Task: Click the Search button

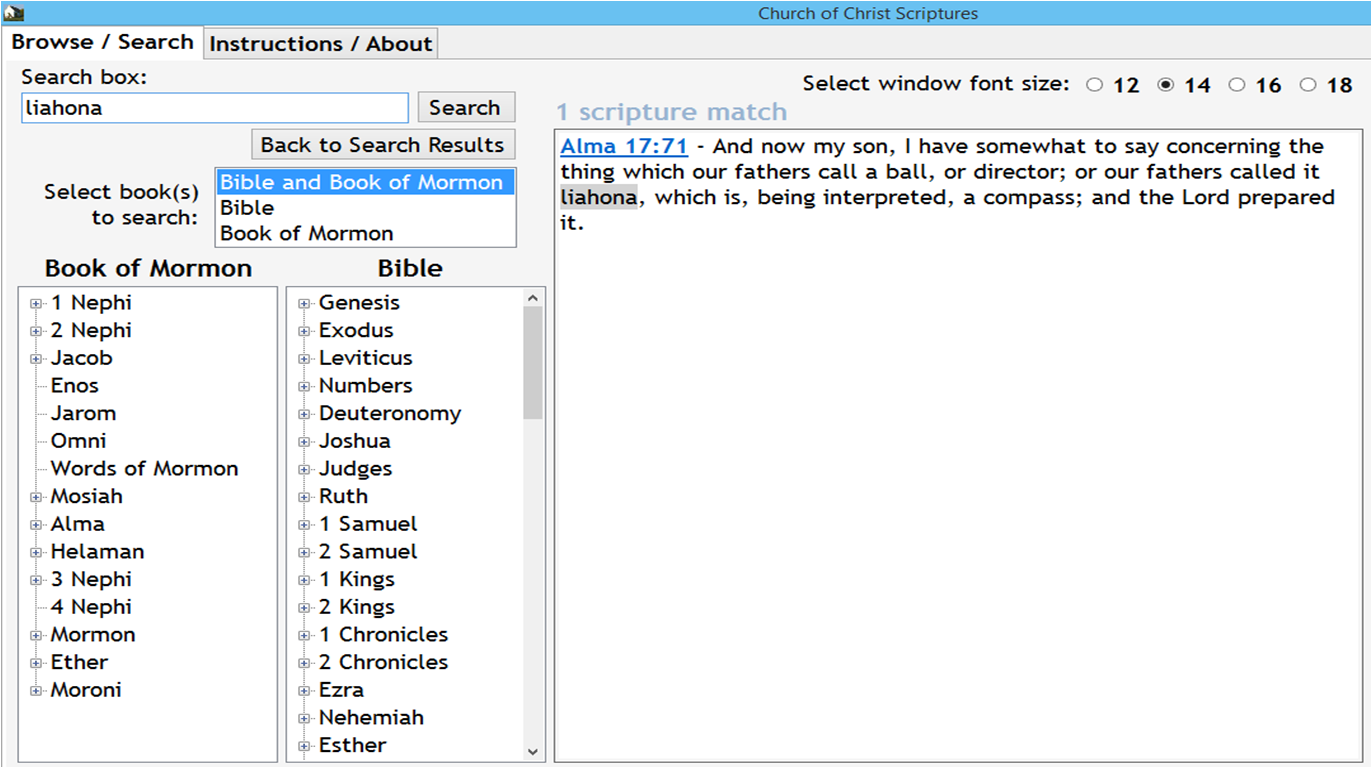Action: coord(466,108)
